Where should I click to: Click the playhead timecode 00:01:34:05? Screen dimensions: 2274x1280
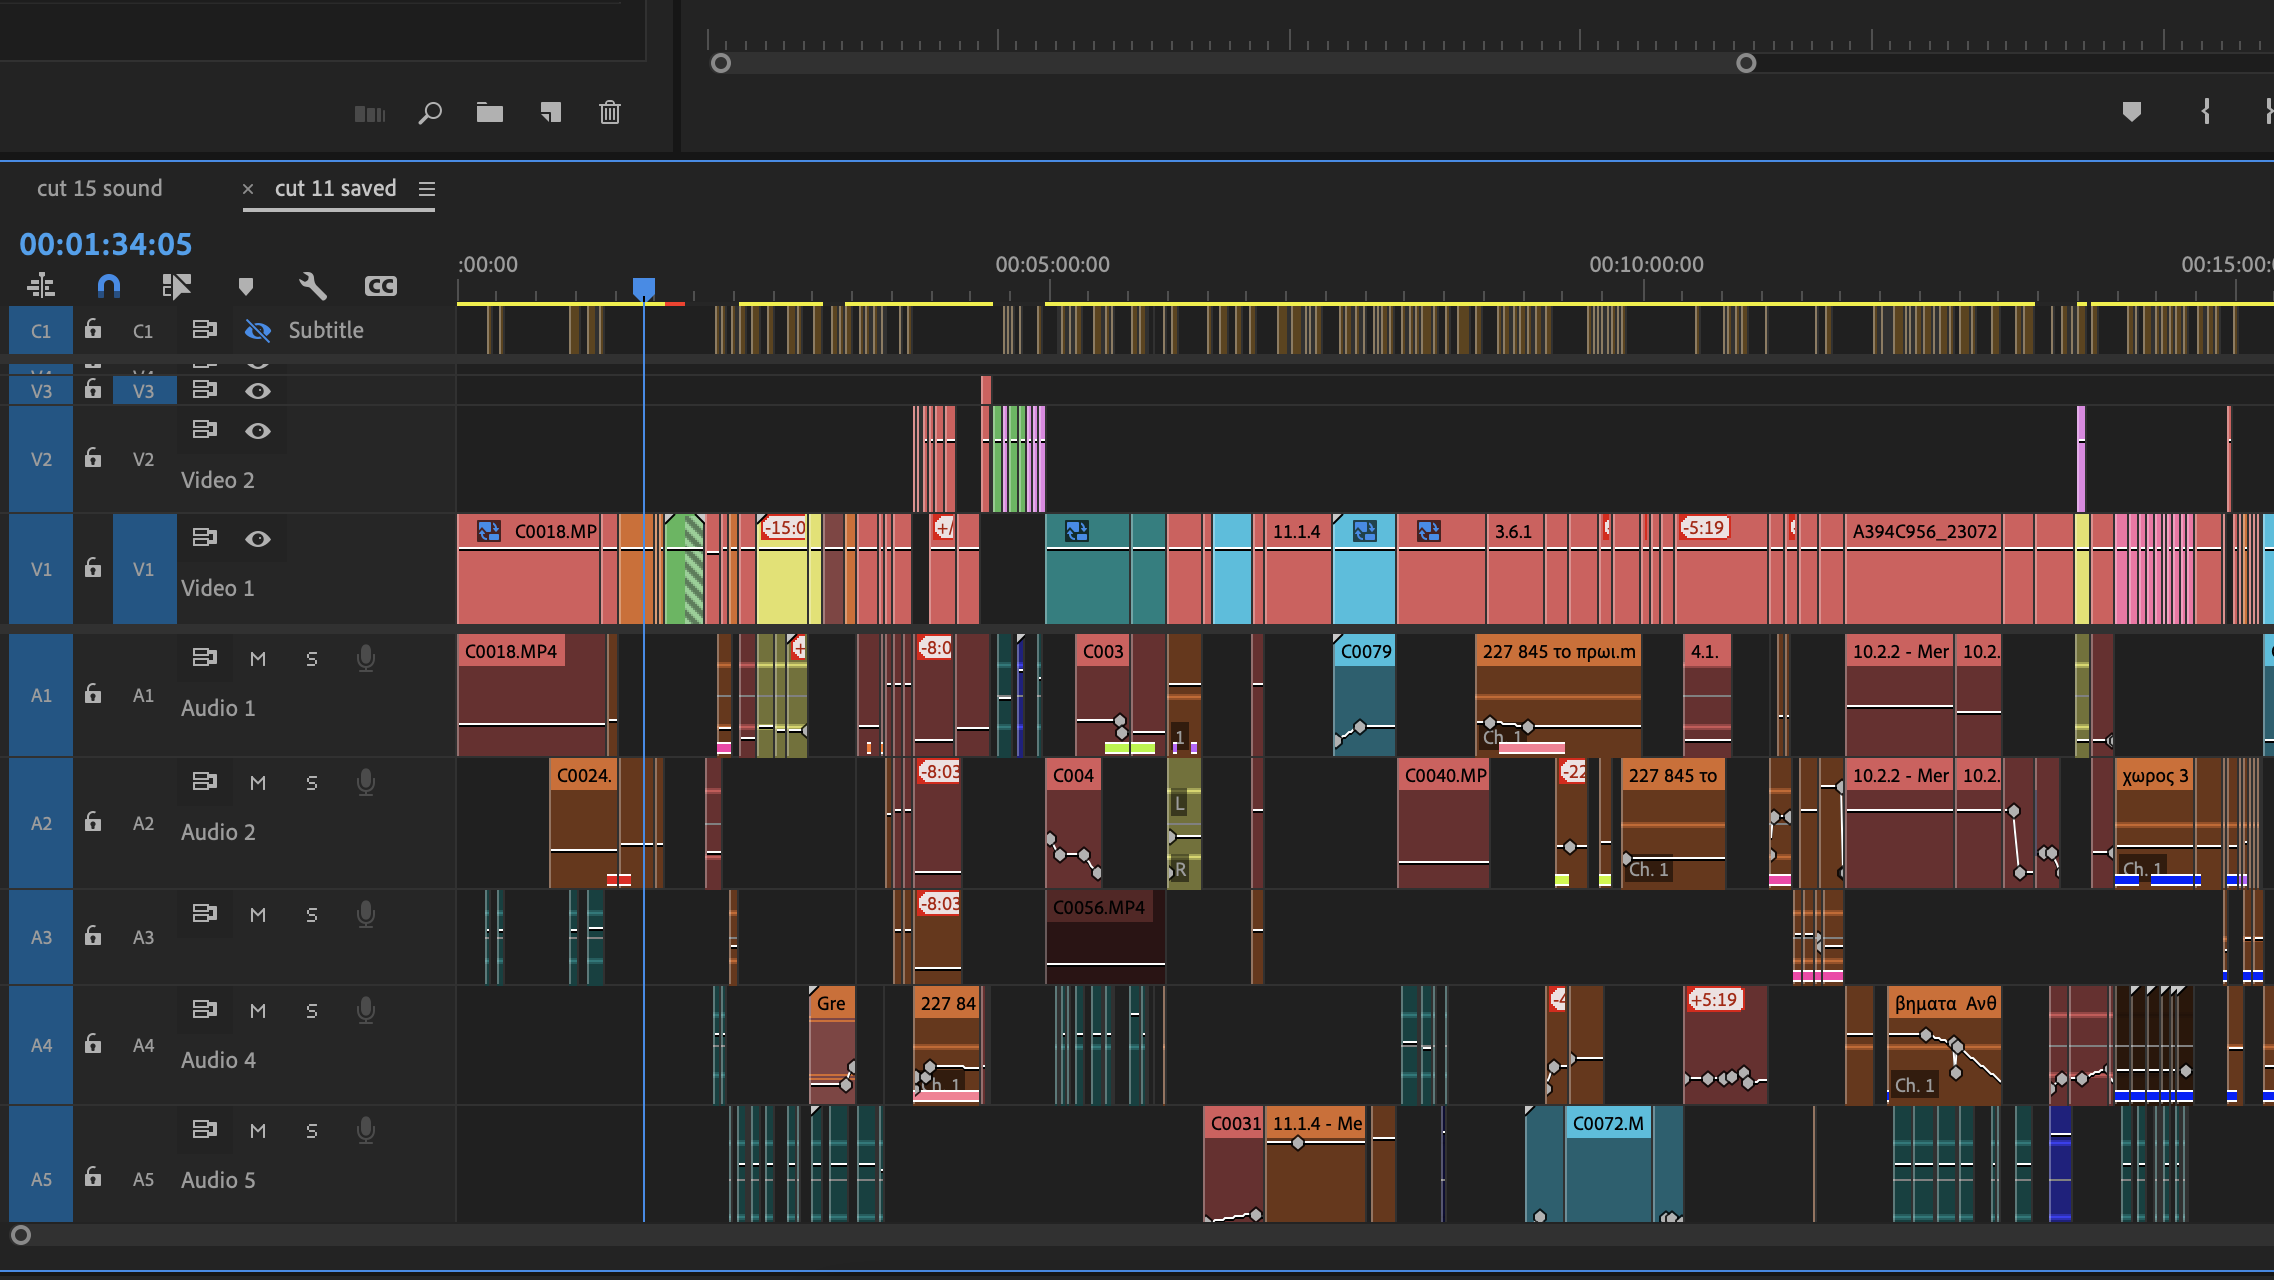105,244
